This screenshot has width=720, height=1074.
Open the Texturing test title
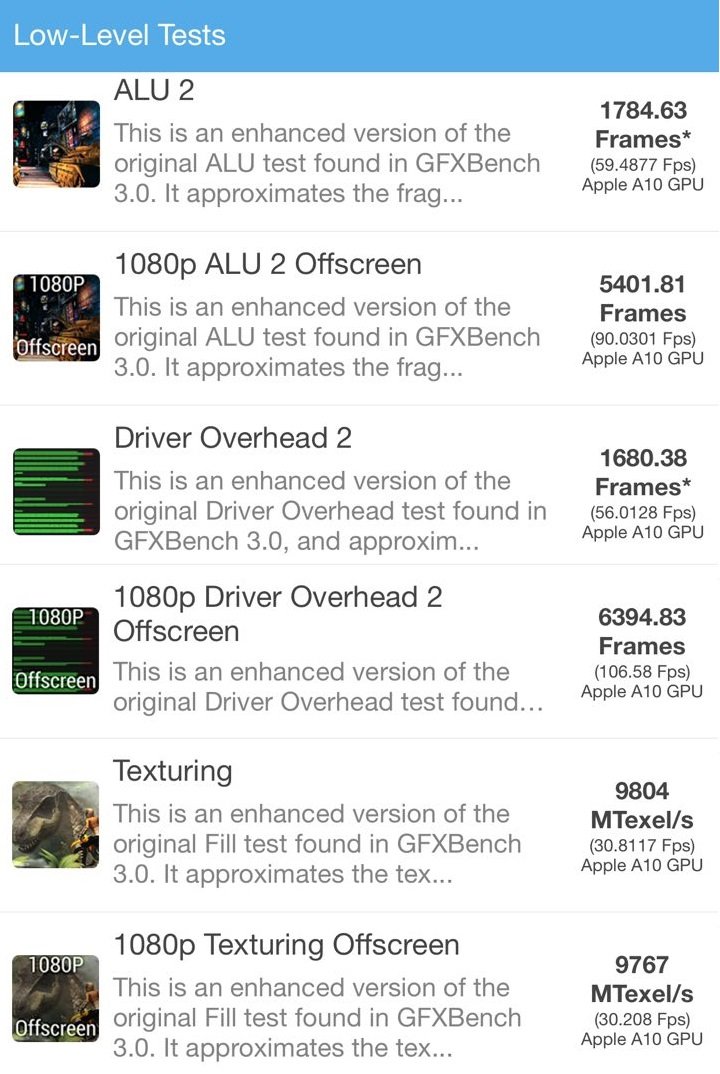coord(173,772)
